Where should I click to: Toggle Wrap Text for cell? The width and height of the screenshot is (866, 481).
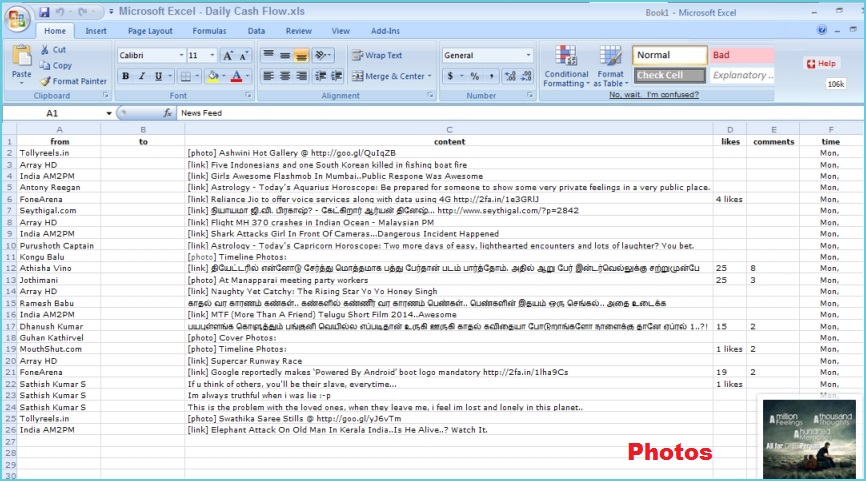(x=377, y=55)
